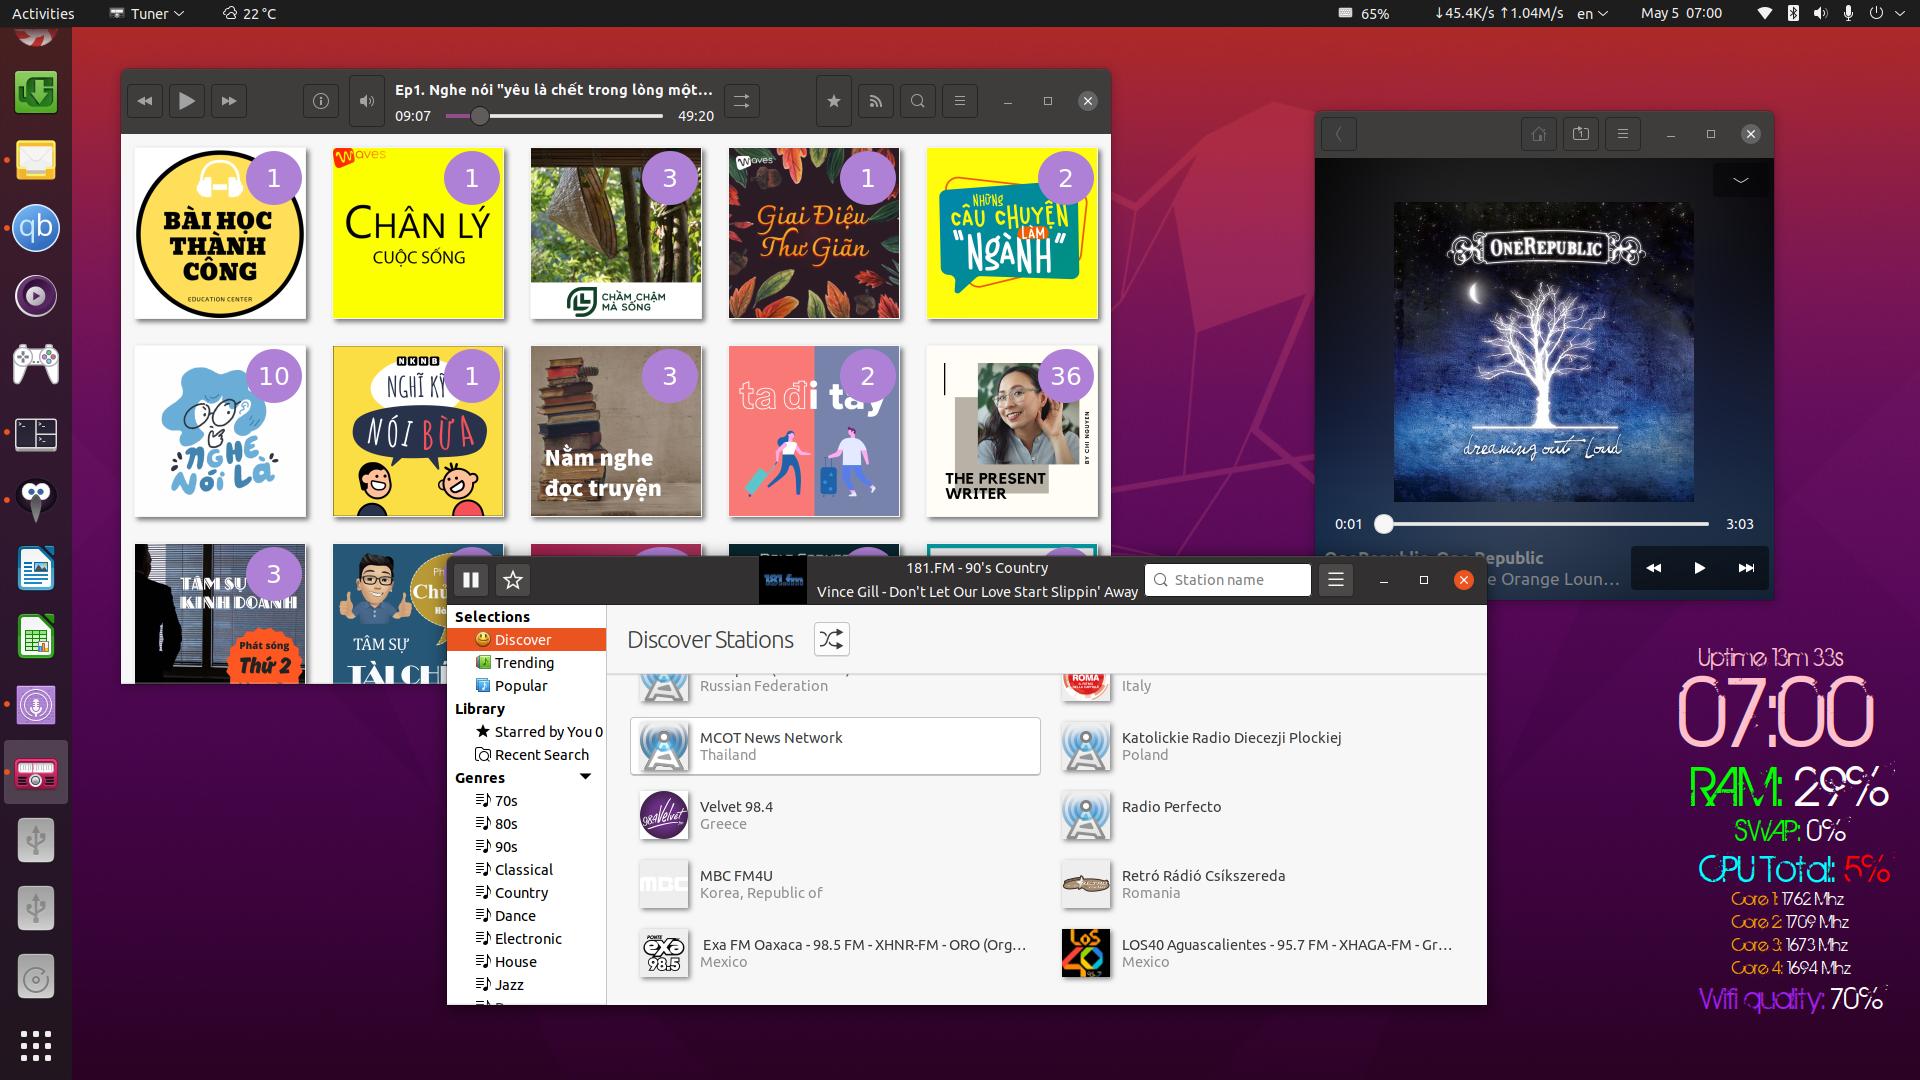
Task: Select the 80s genre
Action: [x=526, y=824]
